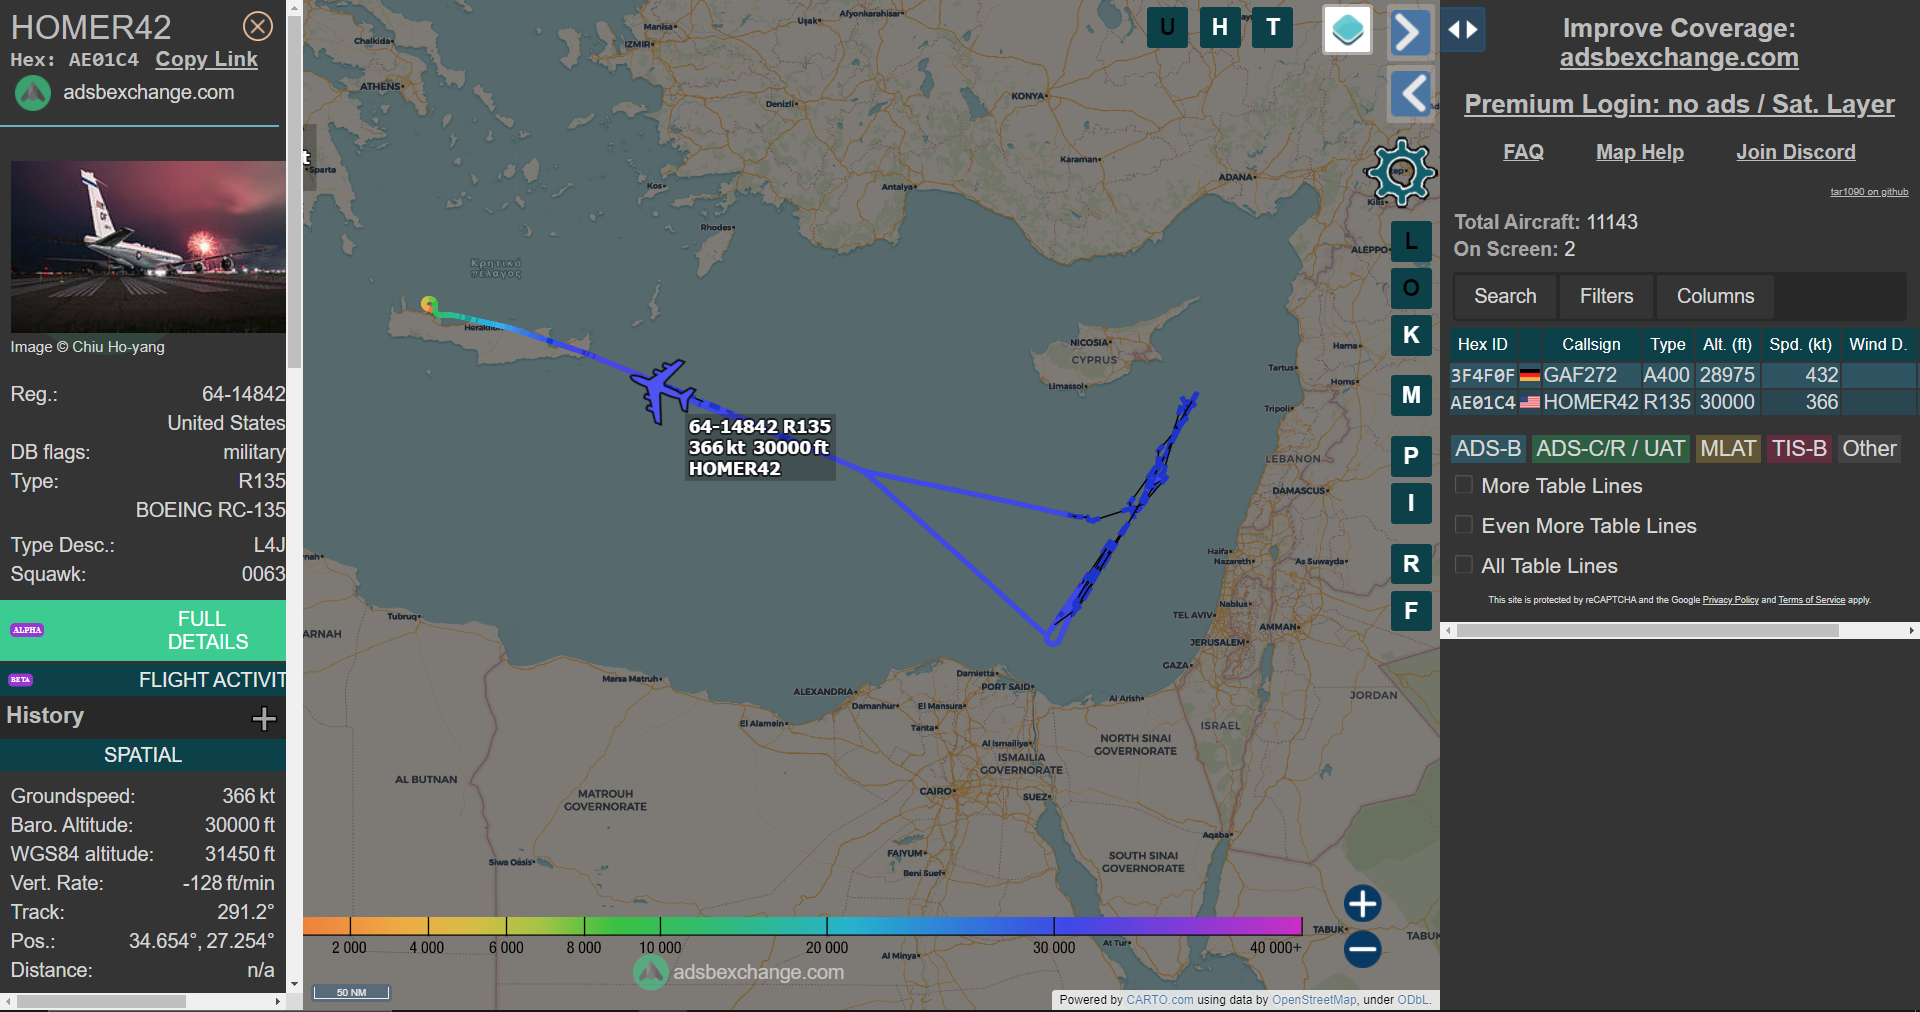Sort table by Alt. (ft) column
The width and height of the screenshot is (1920, 1012).
[1727, 344]
